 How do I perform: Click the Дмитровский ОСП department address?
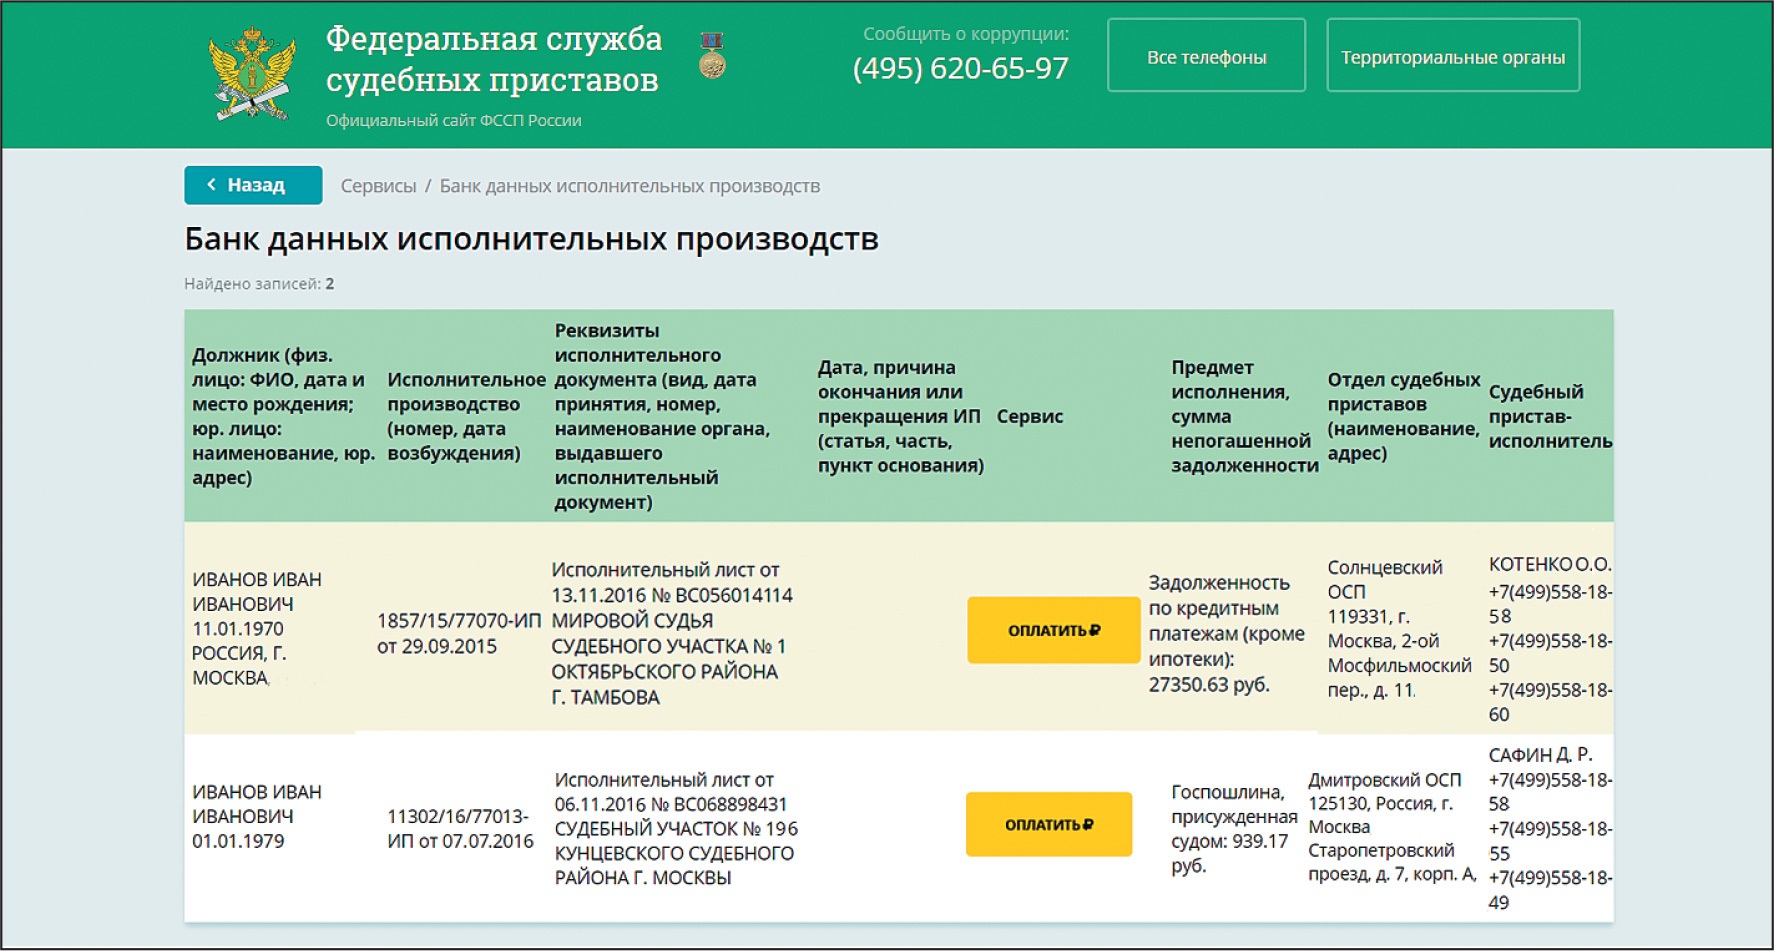pyautogui.click(x=1390, y=826)
